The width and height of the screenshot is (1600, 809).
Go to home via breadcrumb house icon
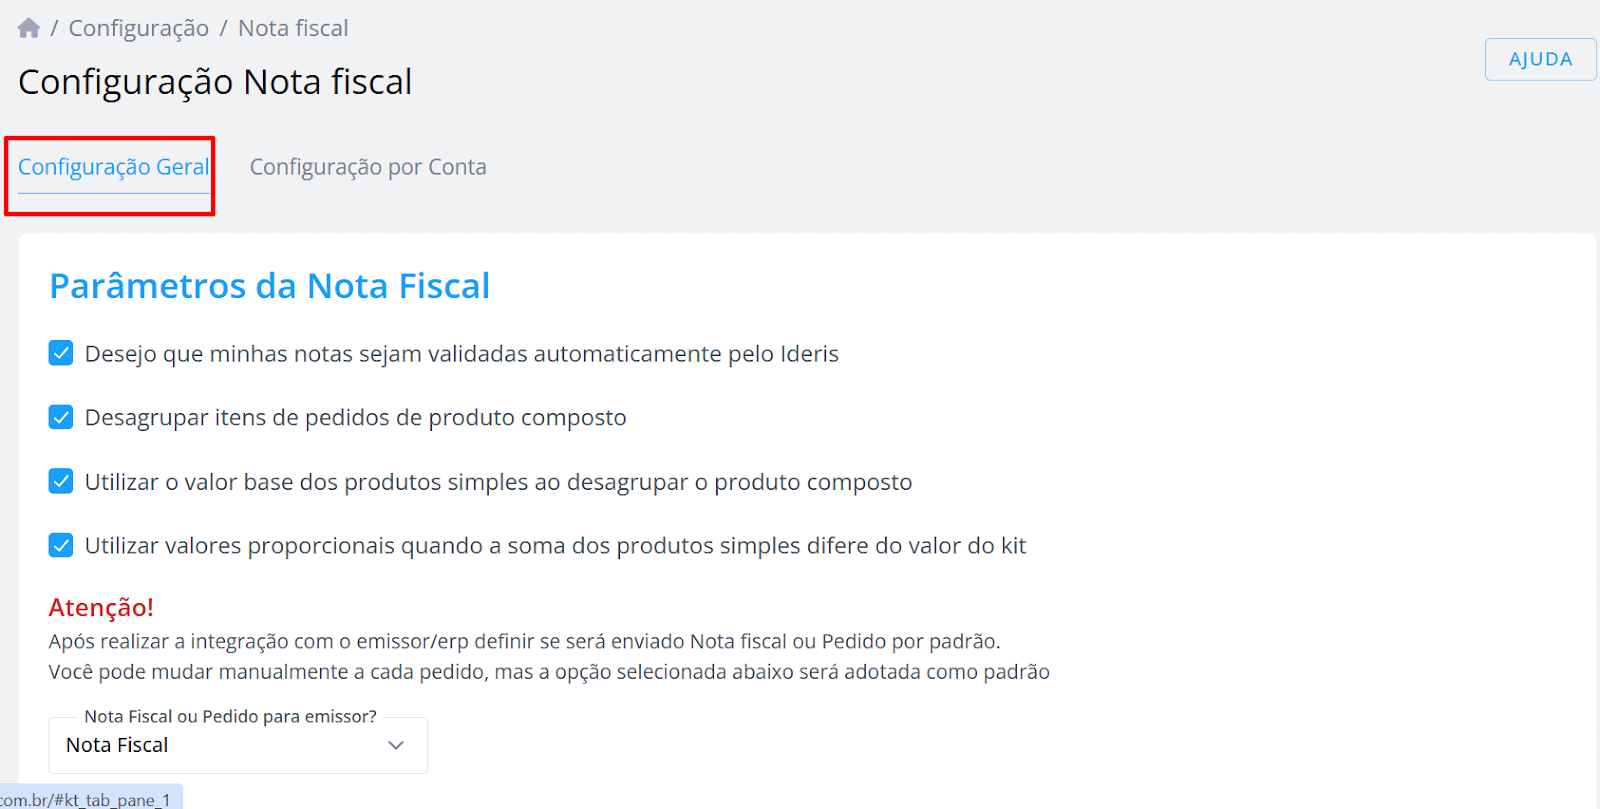[29, 28]
